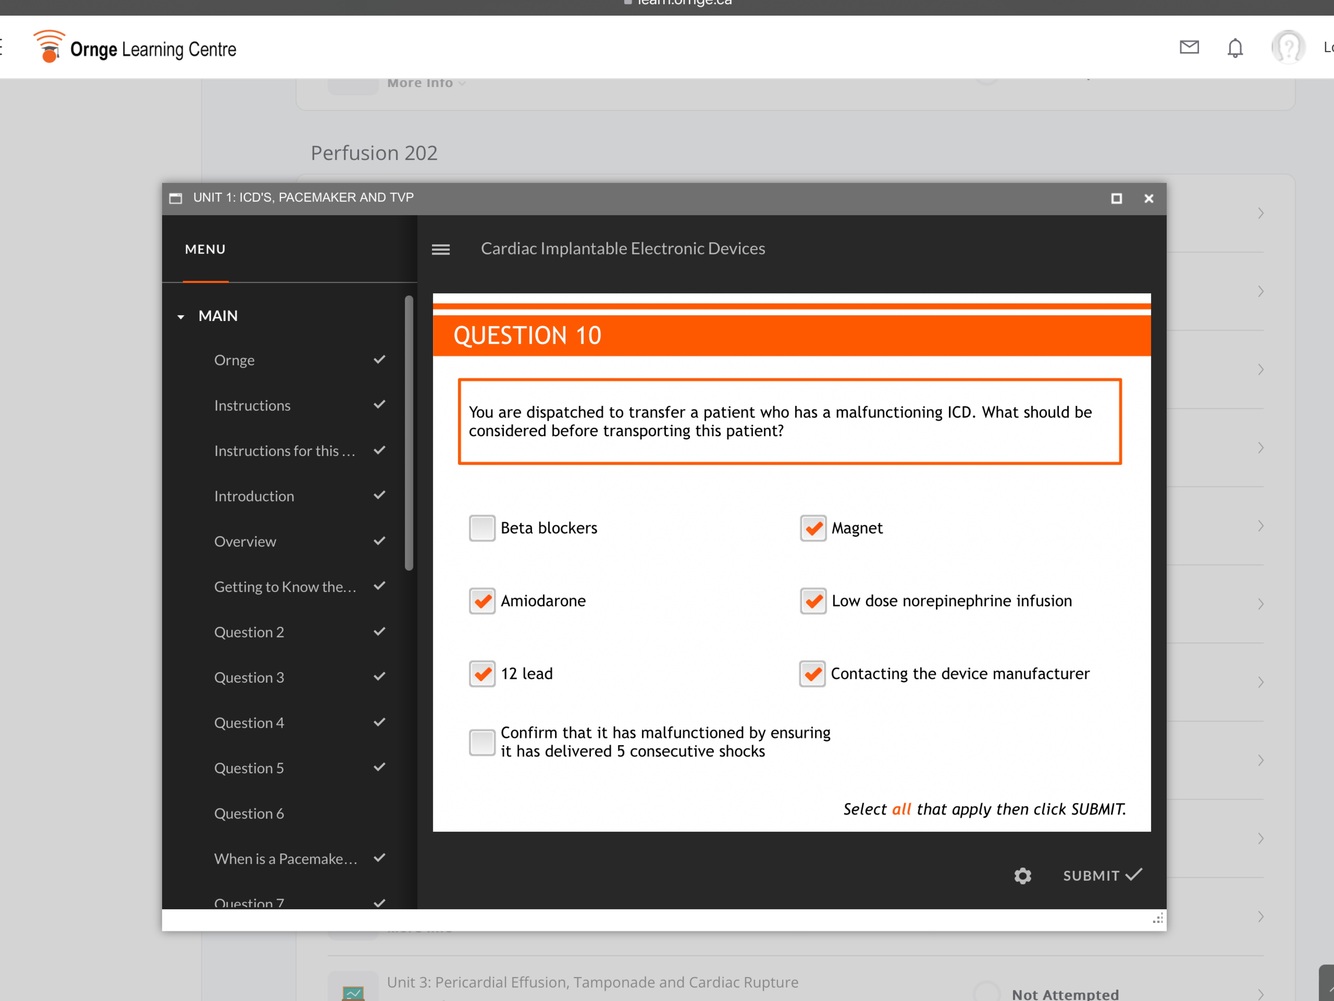This screenshot has height=1001, width=1334.
Task: Open the mail envelope icon in header
Action: pos(1189,47)
